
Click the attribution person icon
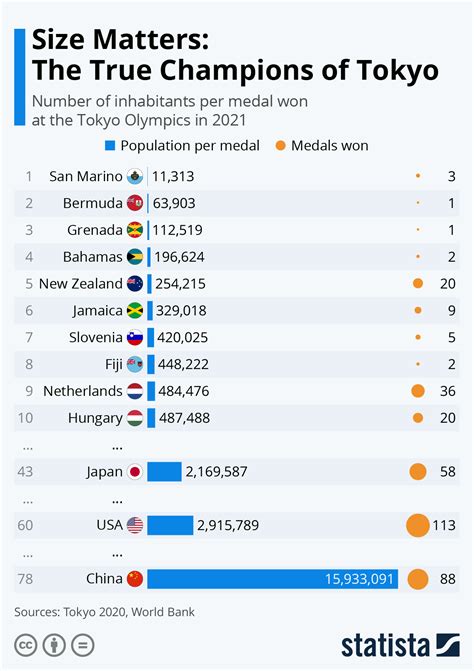tap(54, 645)
